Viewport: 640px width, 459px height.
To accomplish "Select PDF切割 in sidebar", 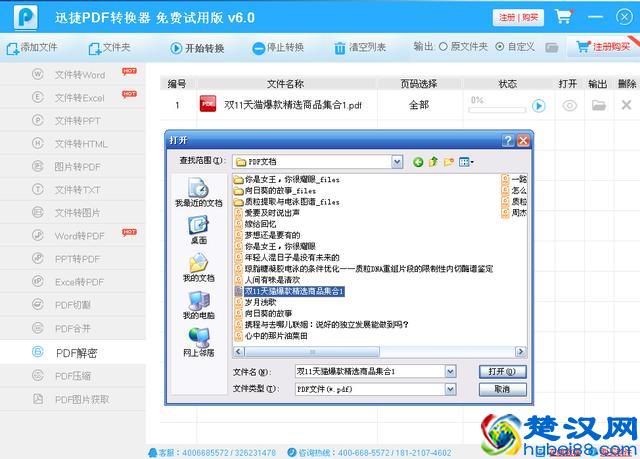I will [73, 305].
